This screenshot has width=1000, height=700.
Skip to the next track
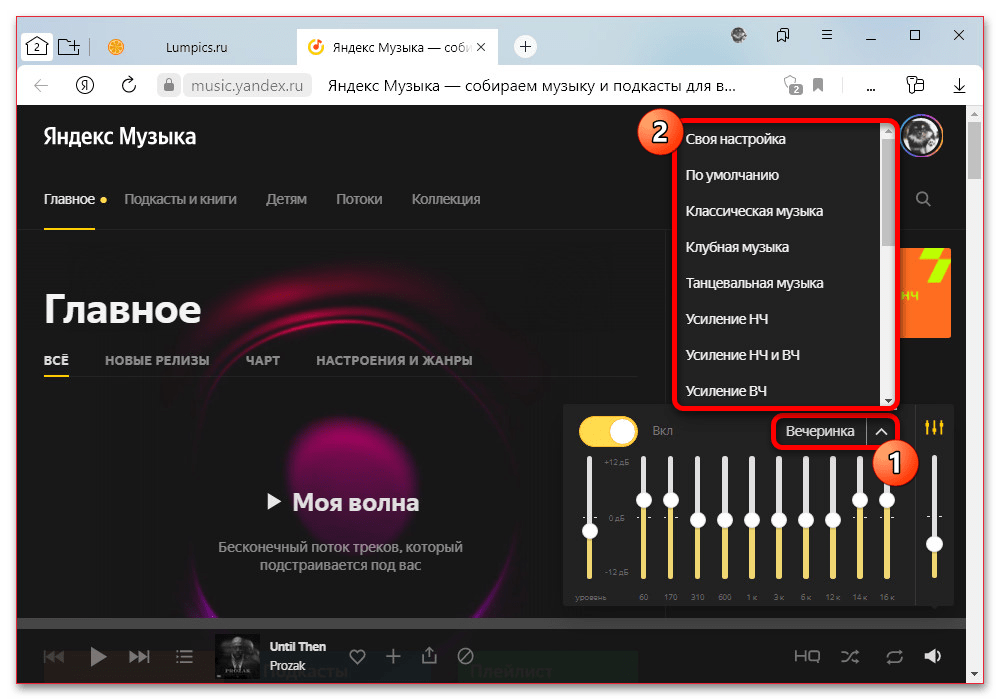[139, 656]
